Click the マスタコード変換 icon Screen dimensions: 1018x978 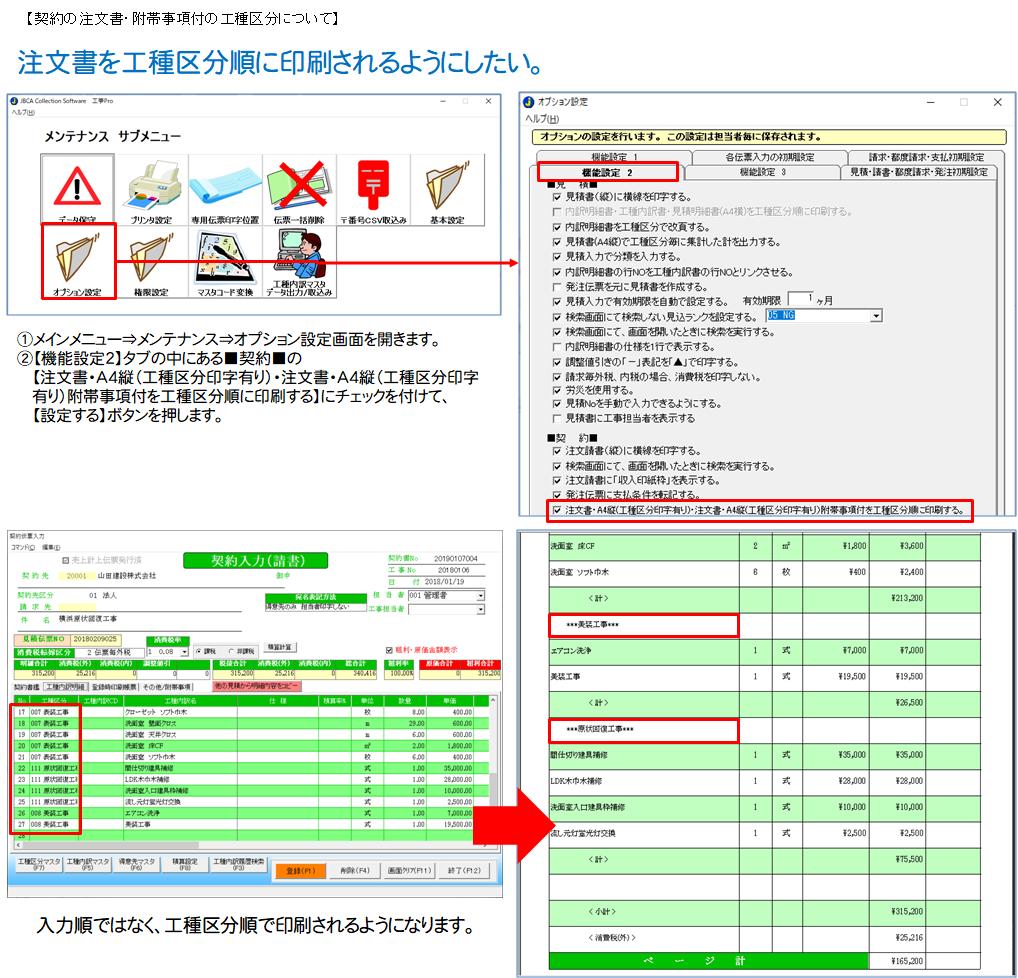coord(225,262)
